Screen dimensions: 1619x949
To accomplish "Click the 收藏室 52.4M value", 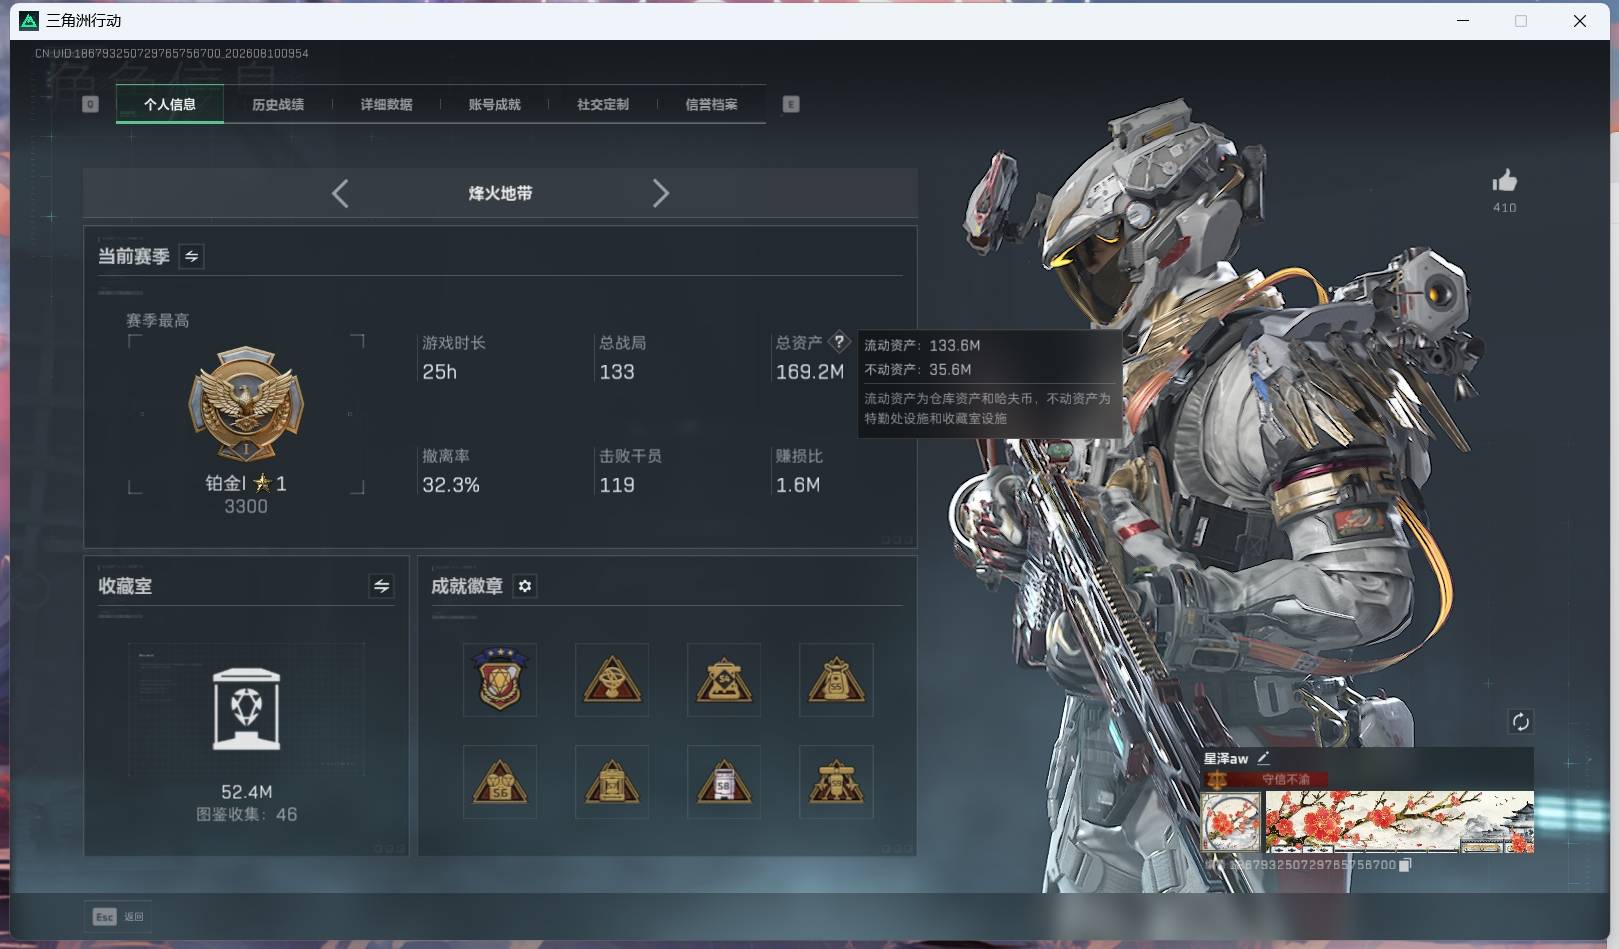I will click(x=246, y=792).
